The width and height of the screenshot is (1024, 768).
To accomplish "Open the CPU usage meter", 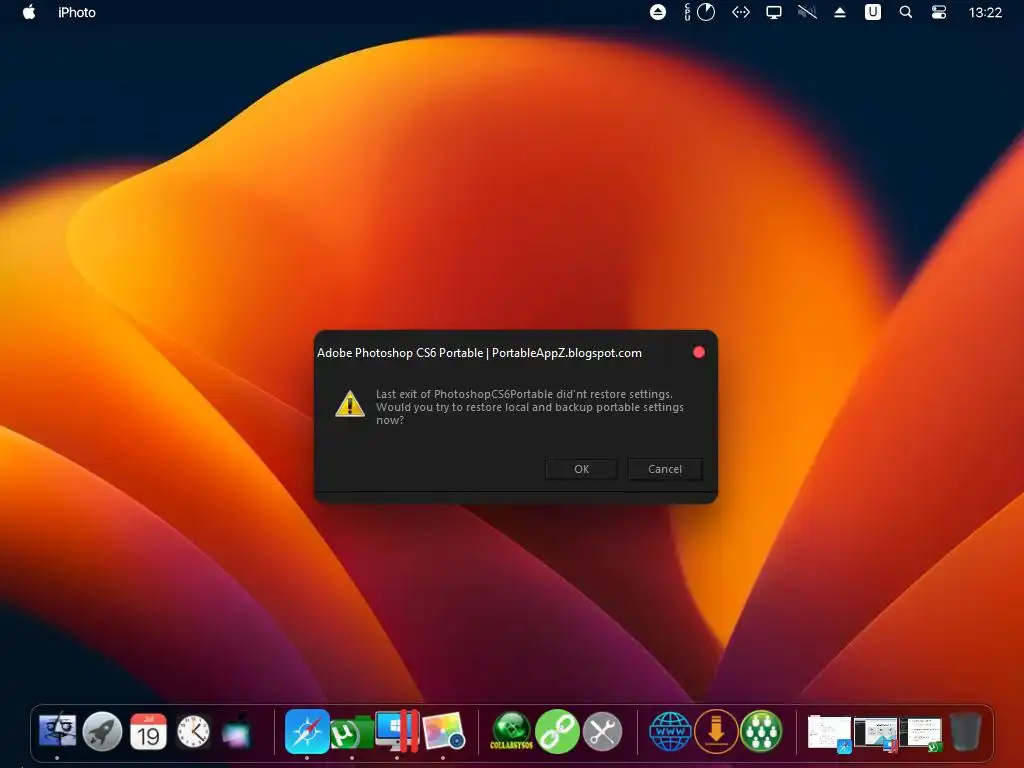I will pyautogui.click(x=700, y=12).
